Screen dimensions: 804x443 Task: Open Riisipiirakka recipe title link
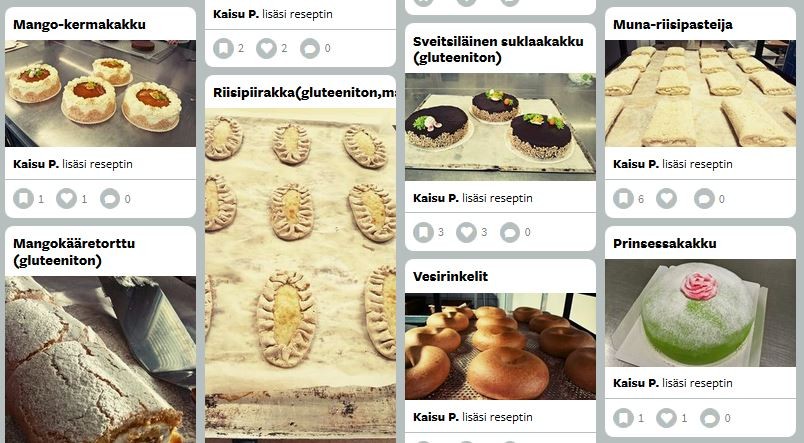[x=305, y=93]
